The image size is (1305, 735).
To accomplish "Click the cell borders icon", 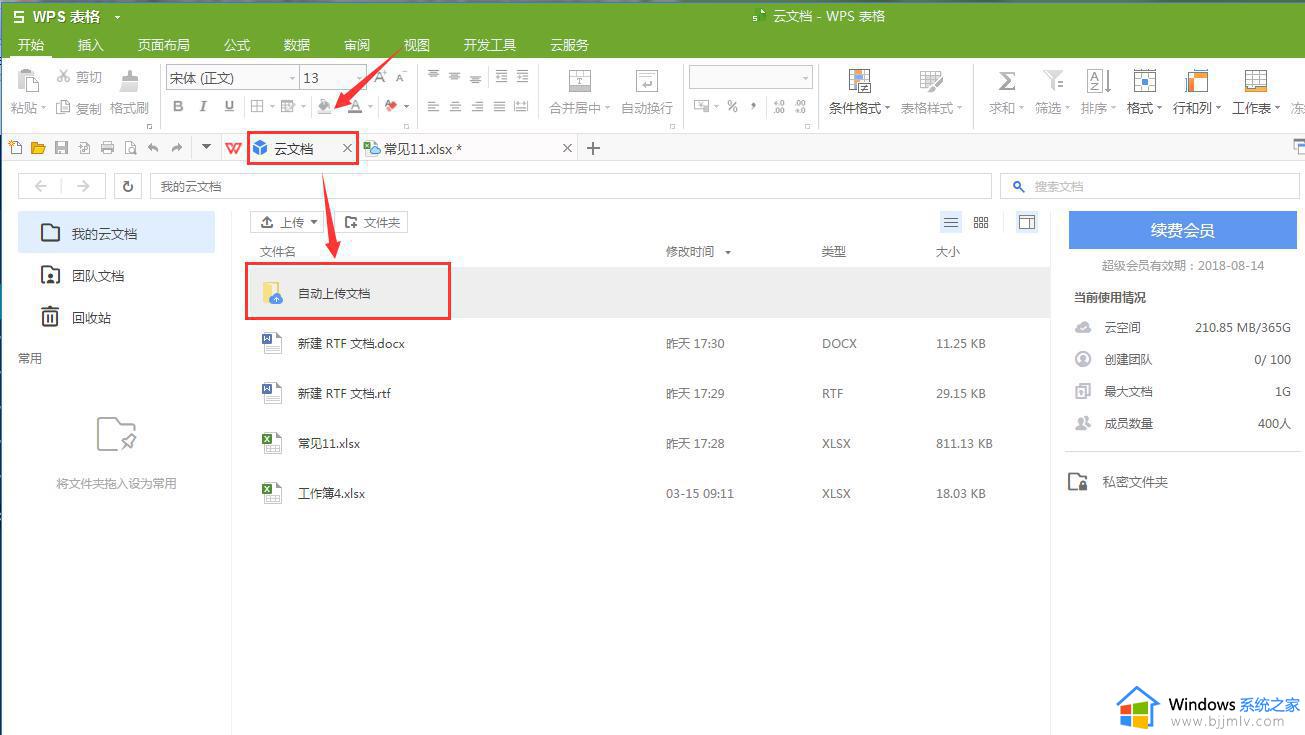I will [257, 106].
